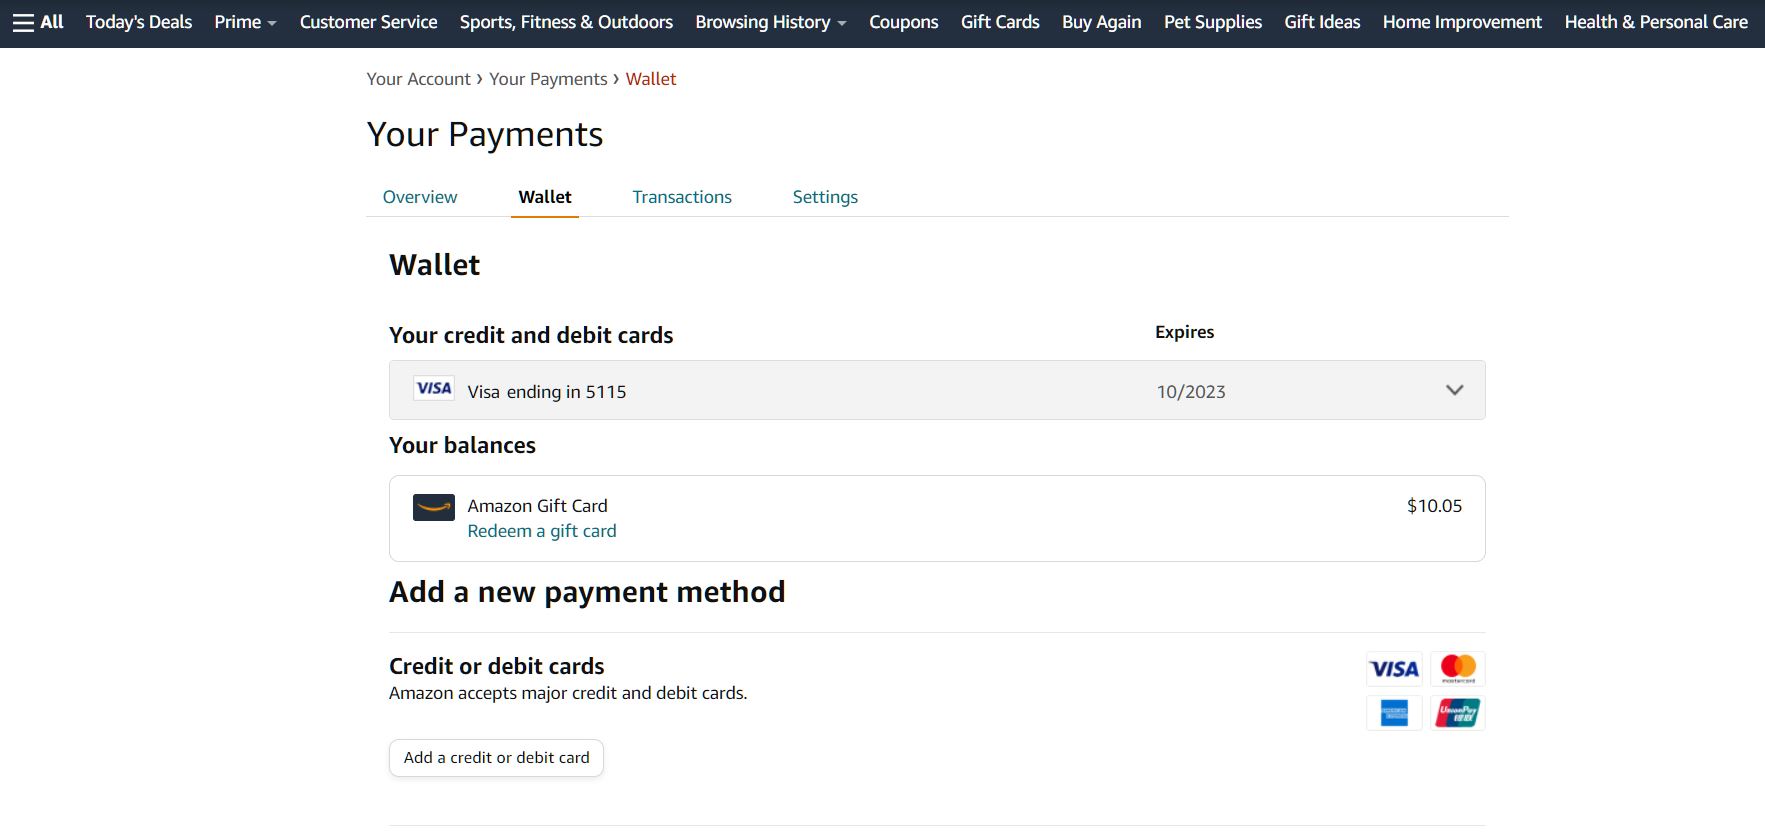Click the Visa logo on saved card
The width and height of the screenshot is (1765, 838).
434,389
